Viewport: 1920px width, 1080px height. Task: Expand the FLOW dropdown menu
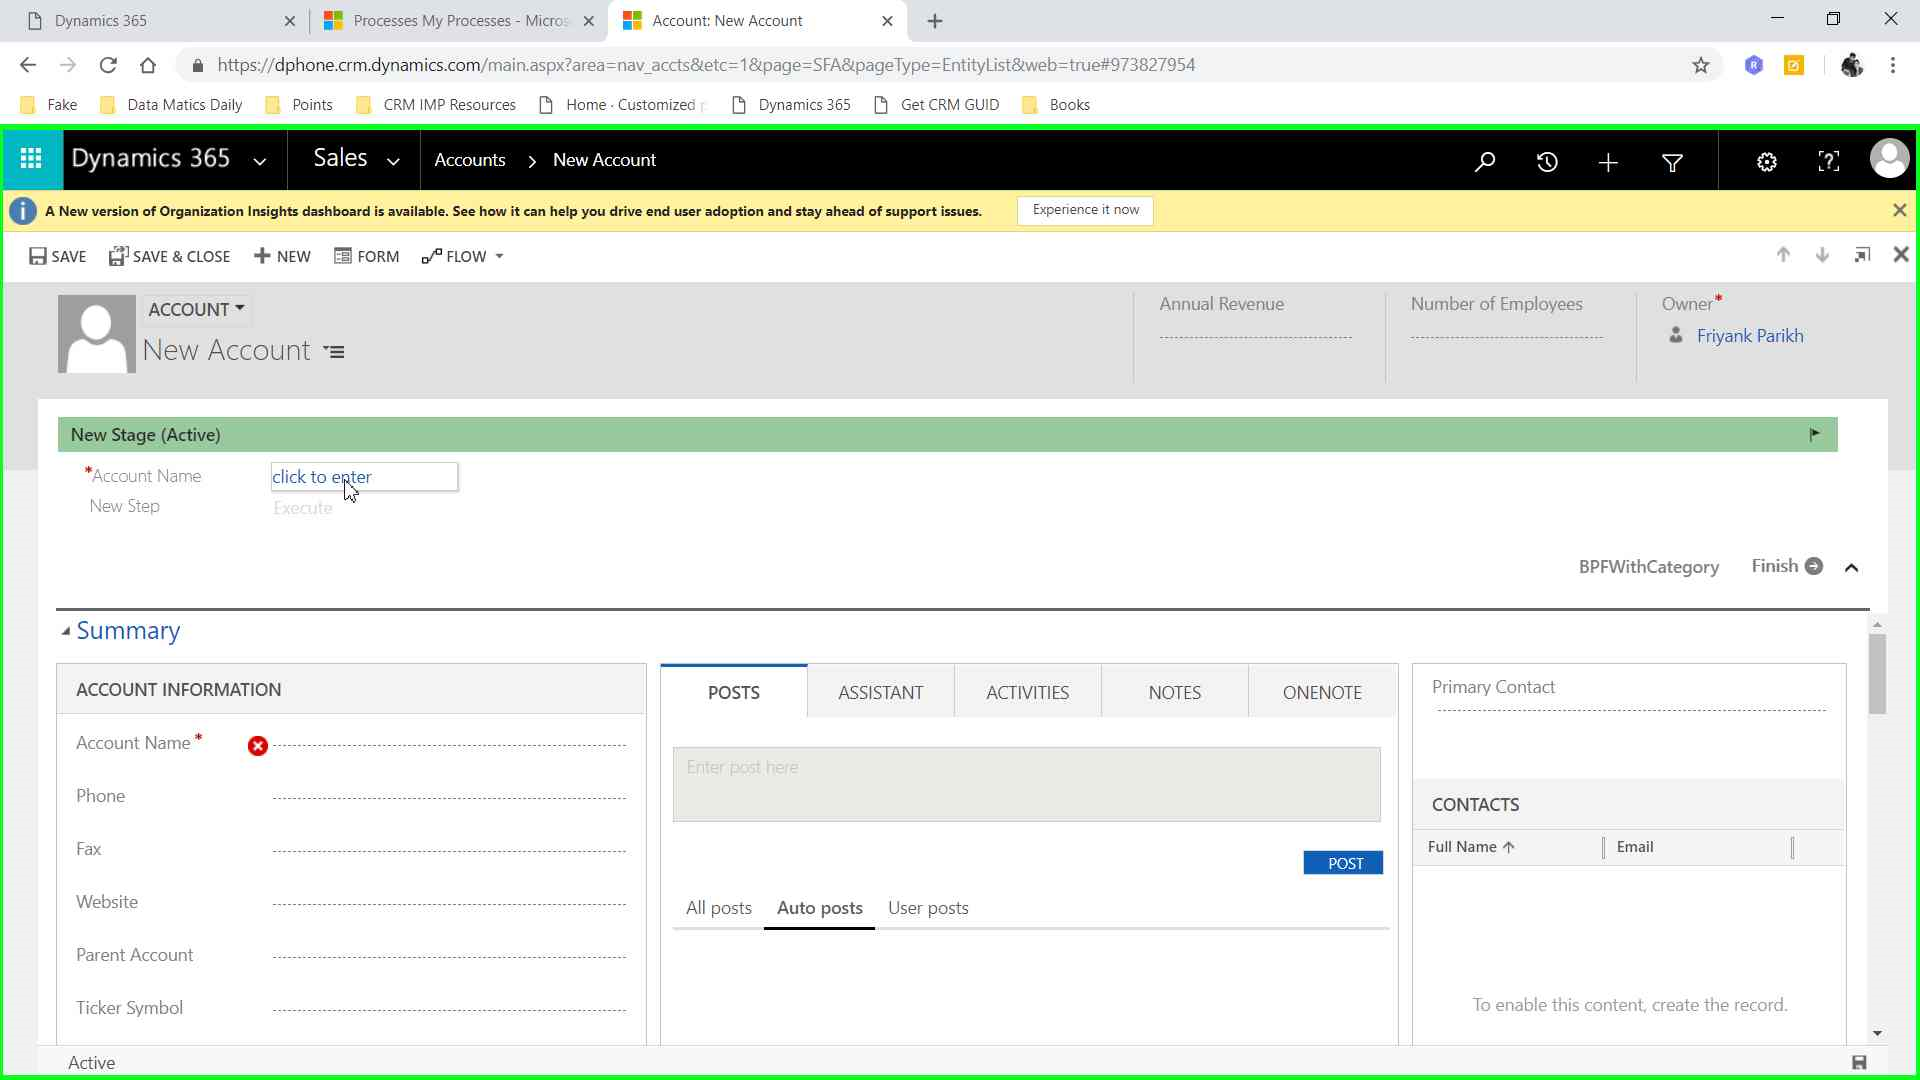499,257
